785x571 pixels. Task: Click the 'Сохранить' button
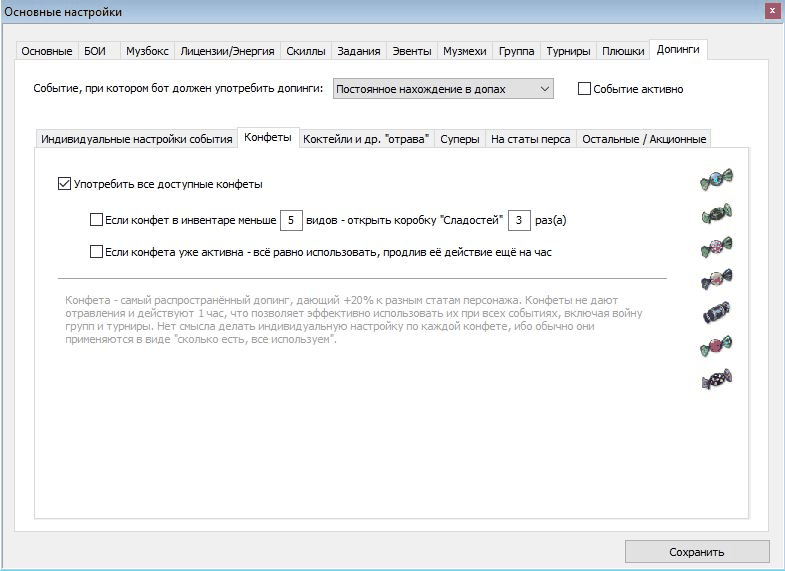click(x=696, y=551)
